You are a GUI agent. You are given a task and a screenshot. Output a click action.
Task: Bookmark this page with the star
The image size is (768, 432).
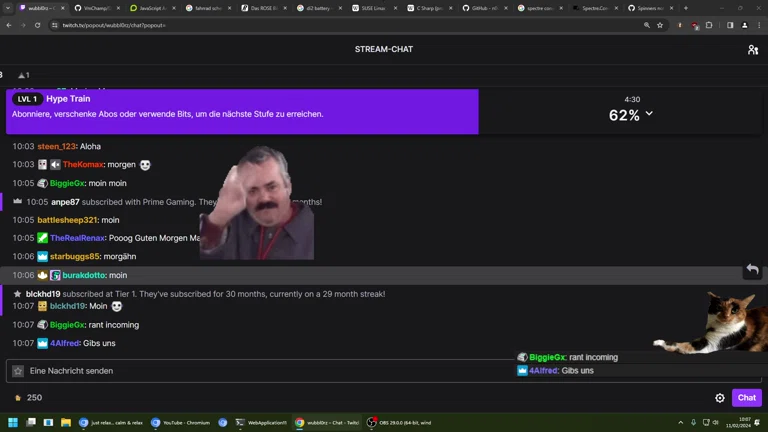tap(660, 25)
